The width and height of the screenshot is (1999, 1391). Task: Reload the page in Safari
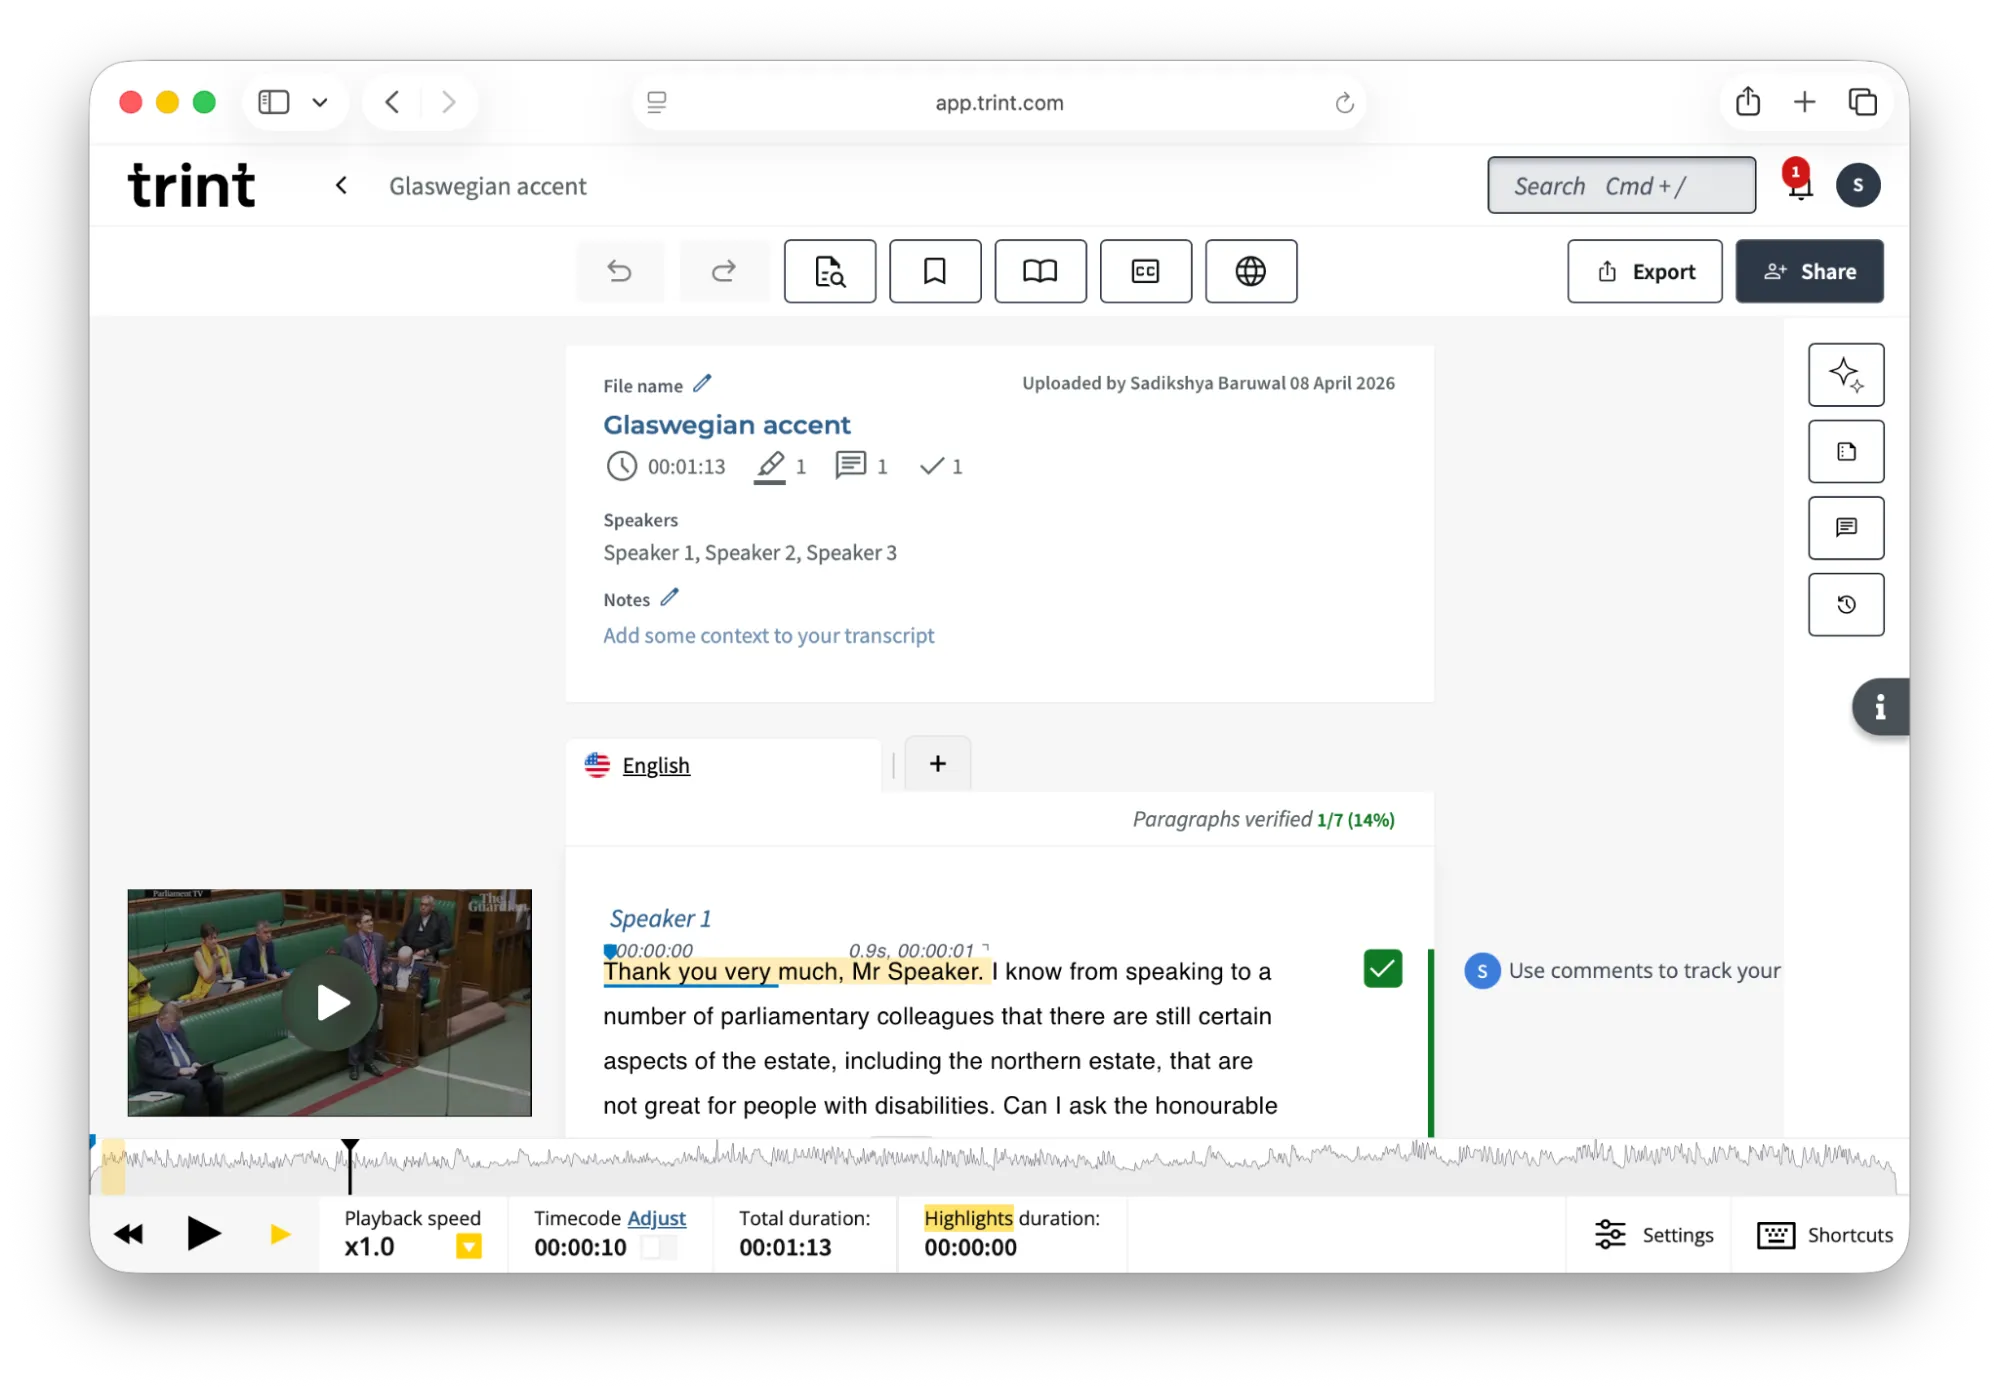tap(1344, 102)
